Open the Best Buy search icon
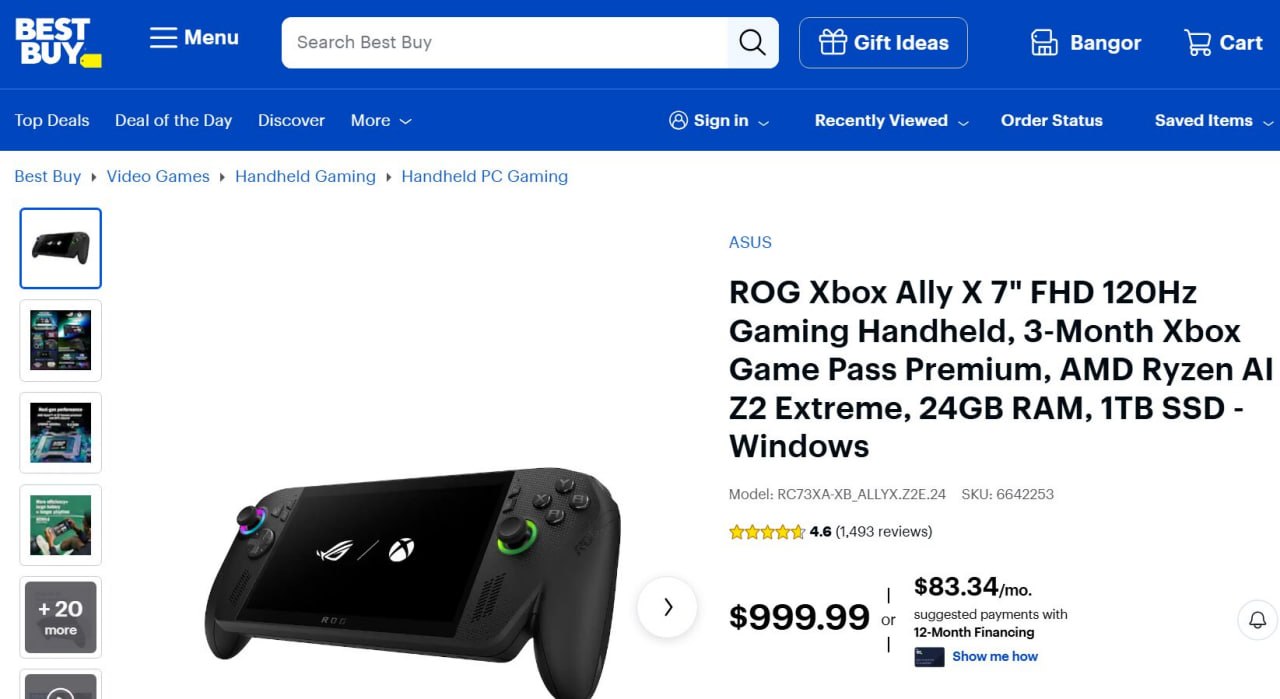 click(751, 42)
